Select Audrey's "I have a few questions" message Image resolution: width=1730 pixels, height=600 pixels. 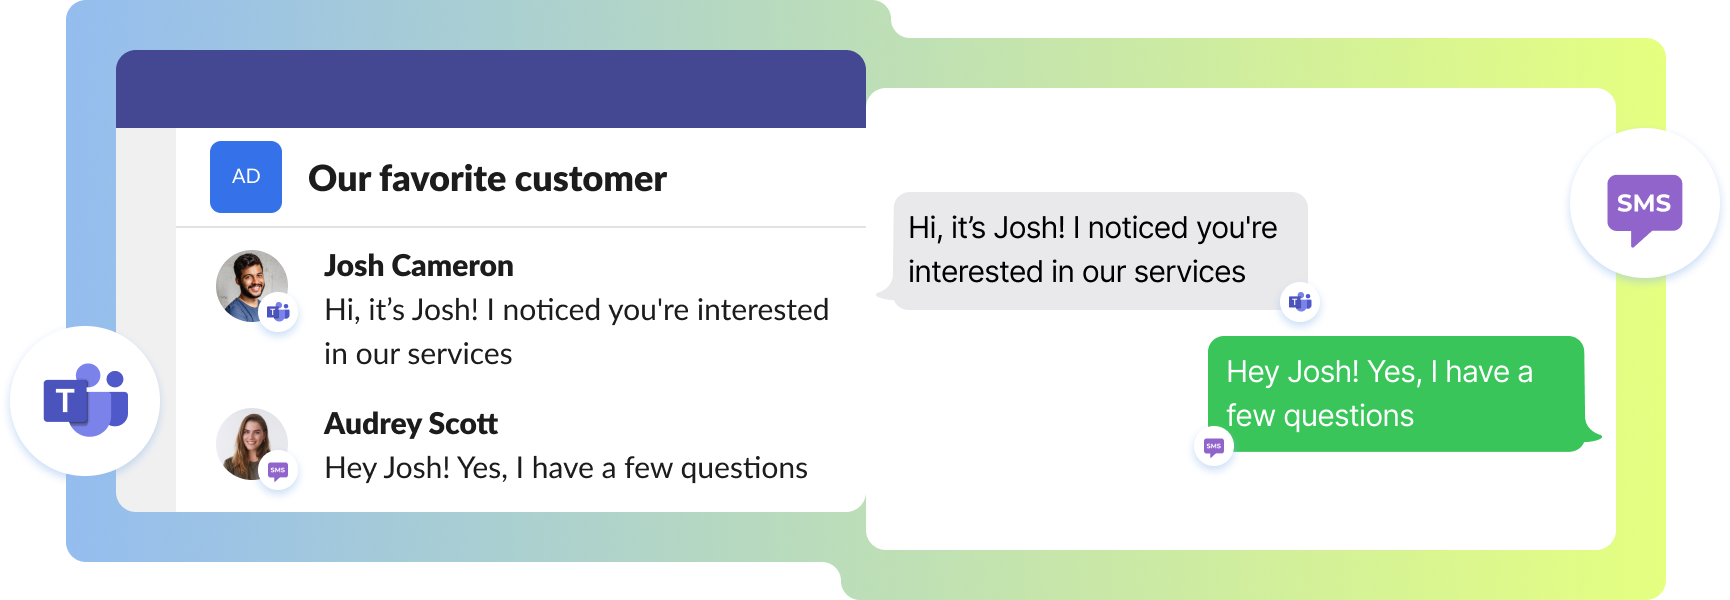tap(566, 468)
